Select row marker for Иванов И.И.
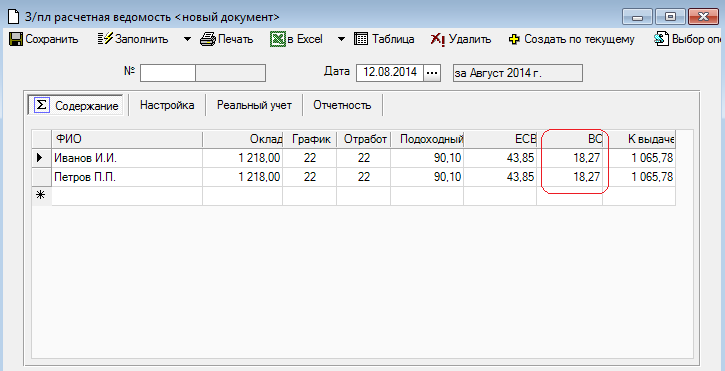The image size is (725, 371). [42, 158]
